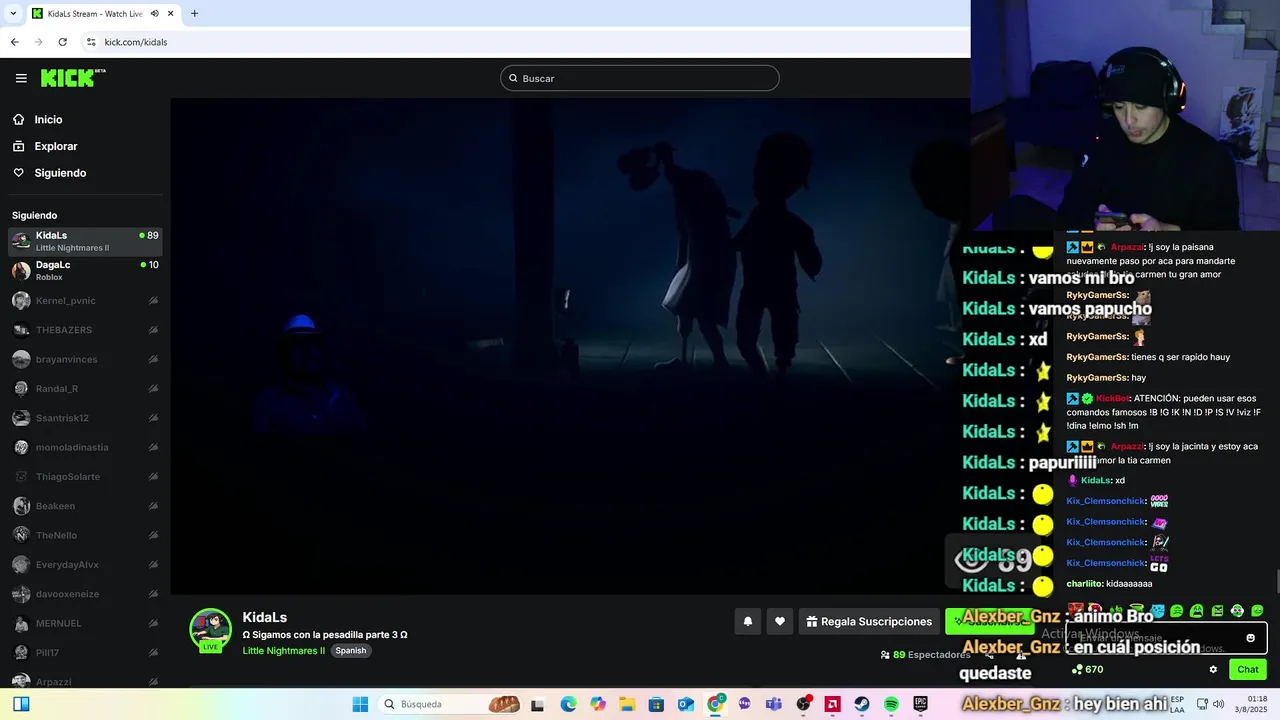The image size is (1280, 720).
Task: Open Windows Start menu
Action: [360, 704]
